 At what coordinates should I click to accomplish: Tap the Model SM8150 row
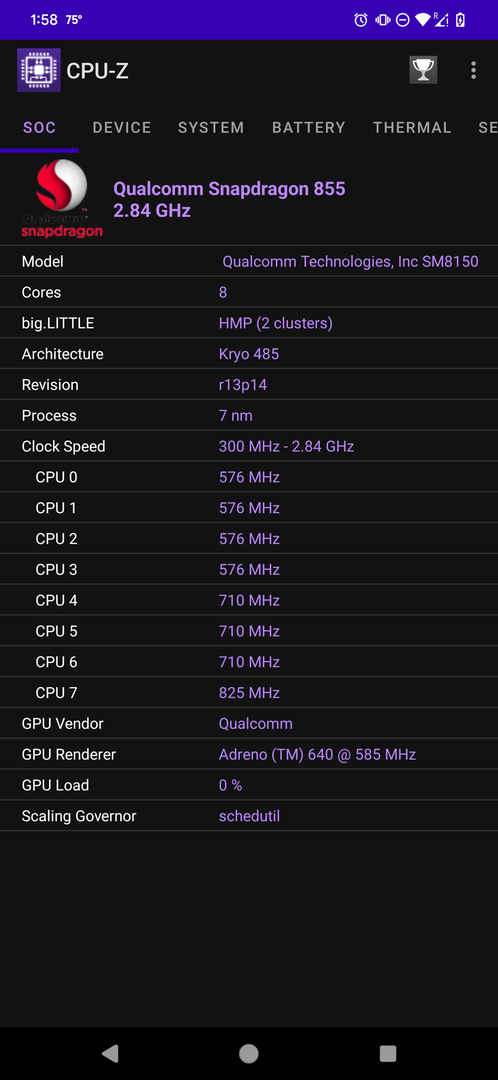[x=249, y=262]
